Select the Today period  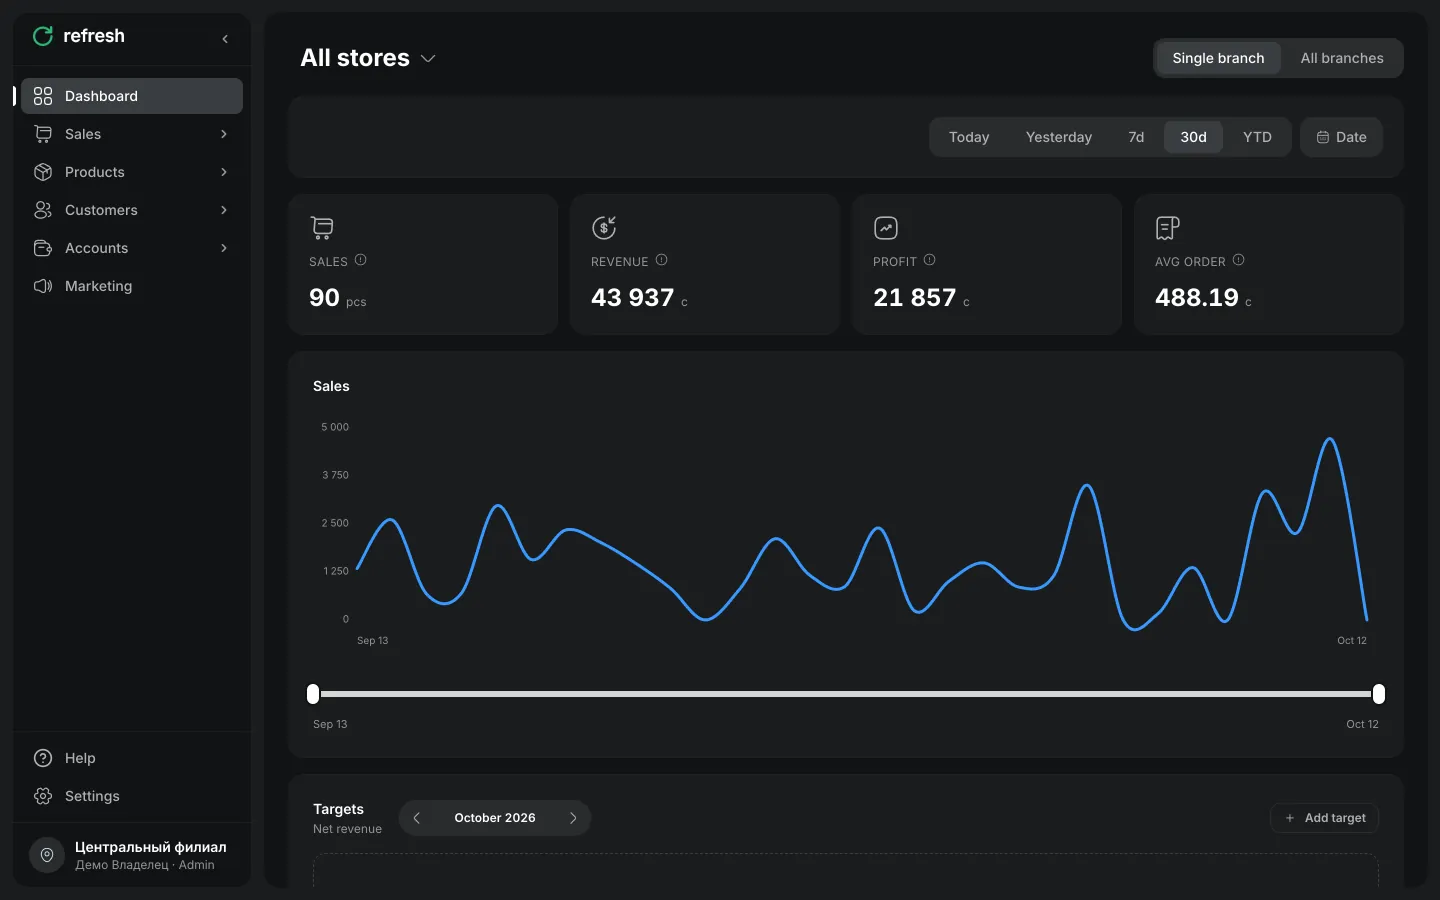coord(969,137)
